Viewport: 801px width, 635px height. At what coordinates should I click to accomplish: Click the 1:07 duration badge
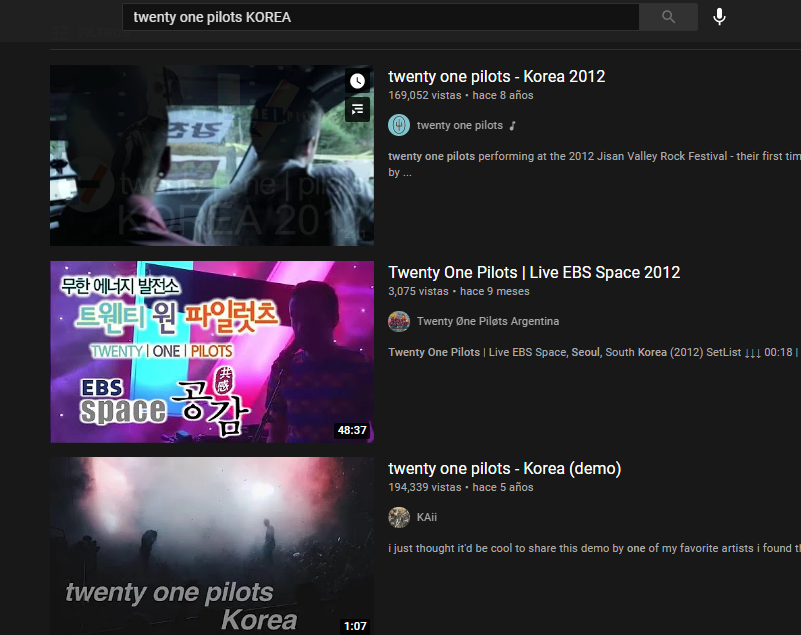(x=355, y=626)
